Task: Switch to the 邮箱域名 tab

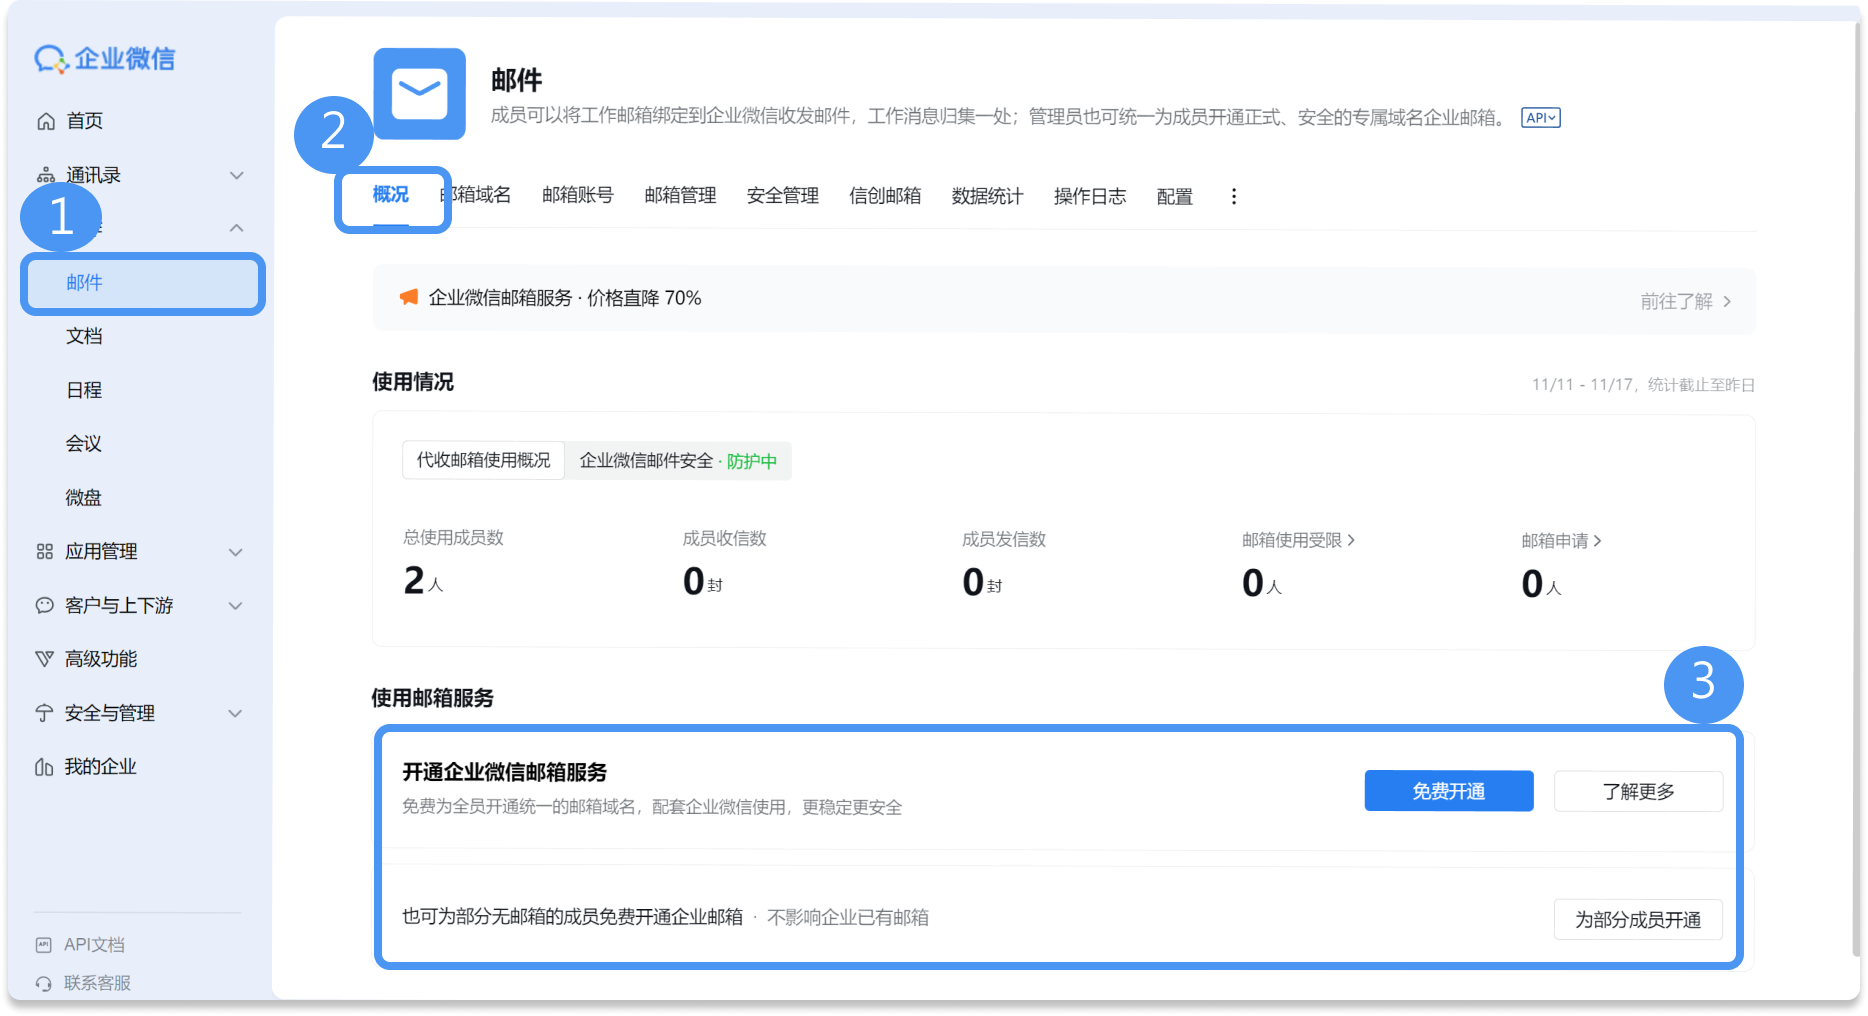Action: pyautogui.click(x=476, y=195)
